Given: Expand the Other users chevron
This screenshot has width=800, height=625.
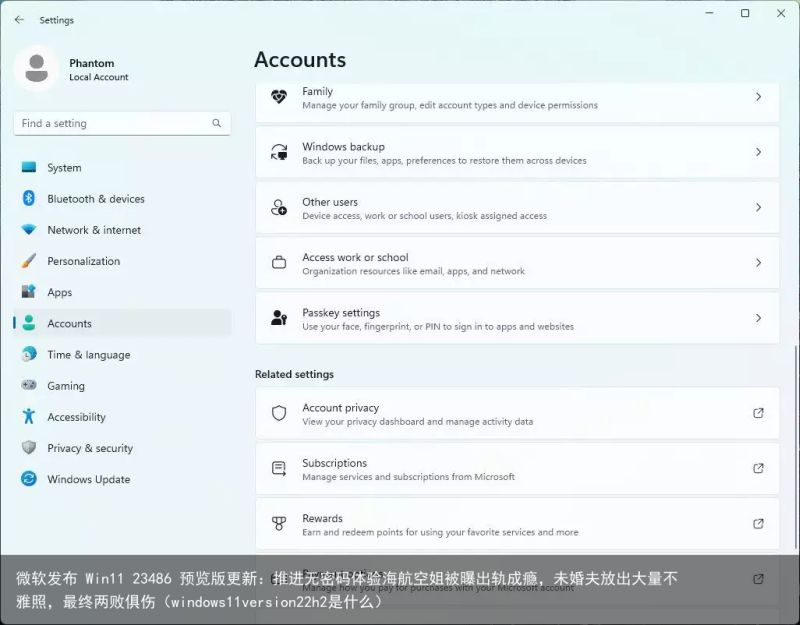Looking at the screenshot, I should click(758, 208).
